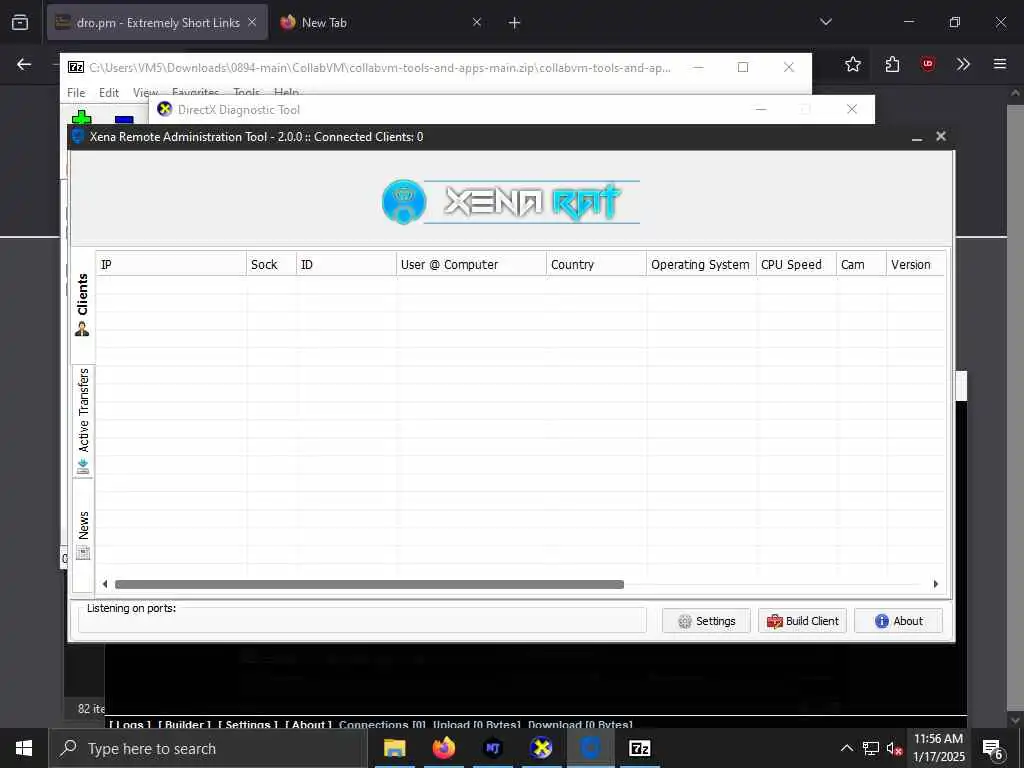The image size is (1024, 768).
Task: Click the muted volume tray icon
Action: [894, 749]
